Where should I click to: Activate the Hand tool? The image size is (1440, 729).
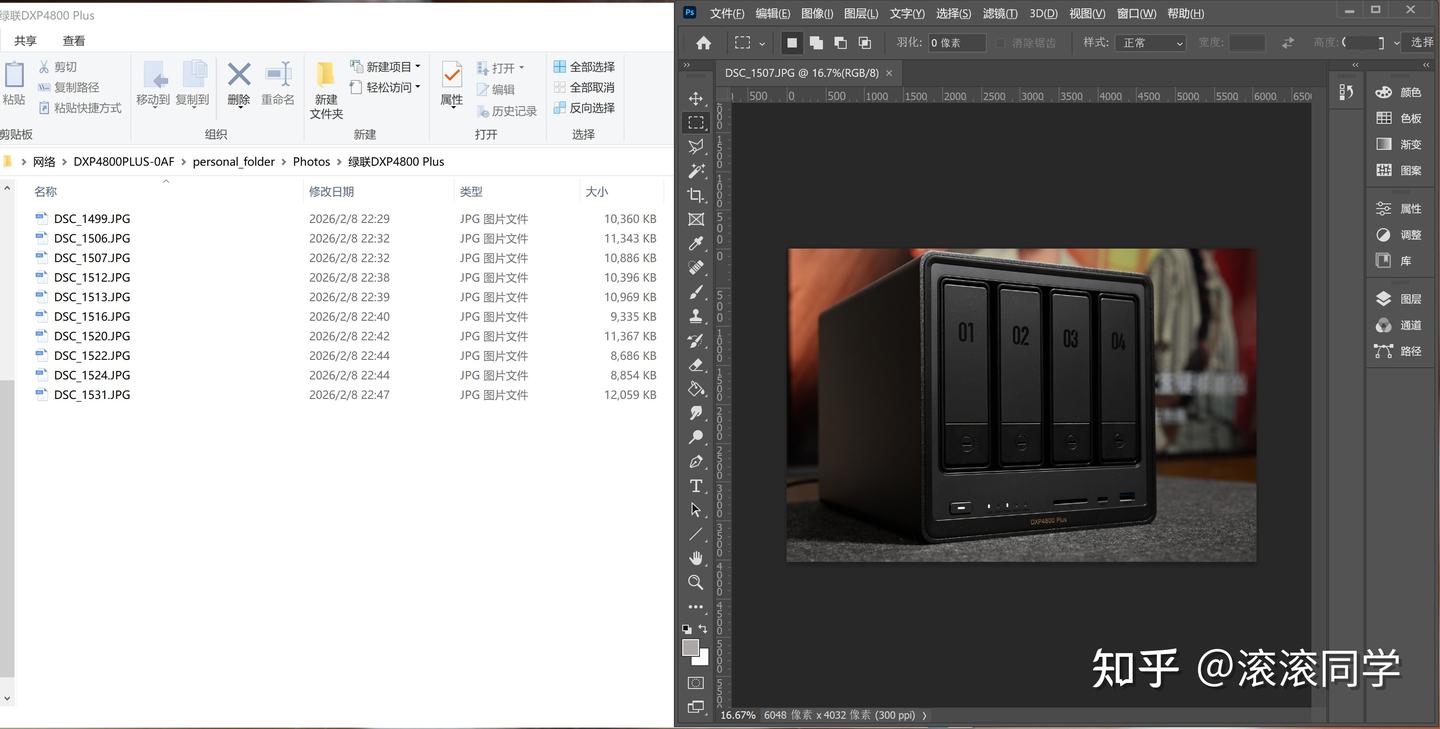[x=696, y=558]
